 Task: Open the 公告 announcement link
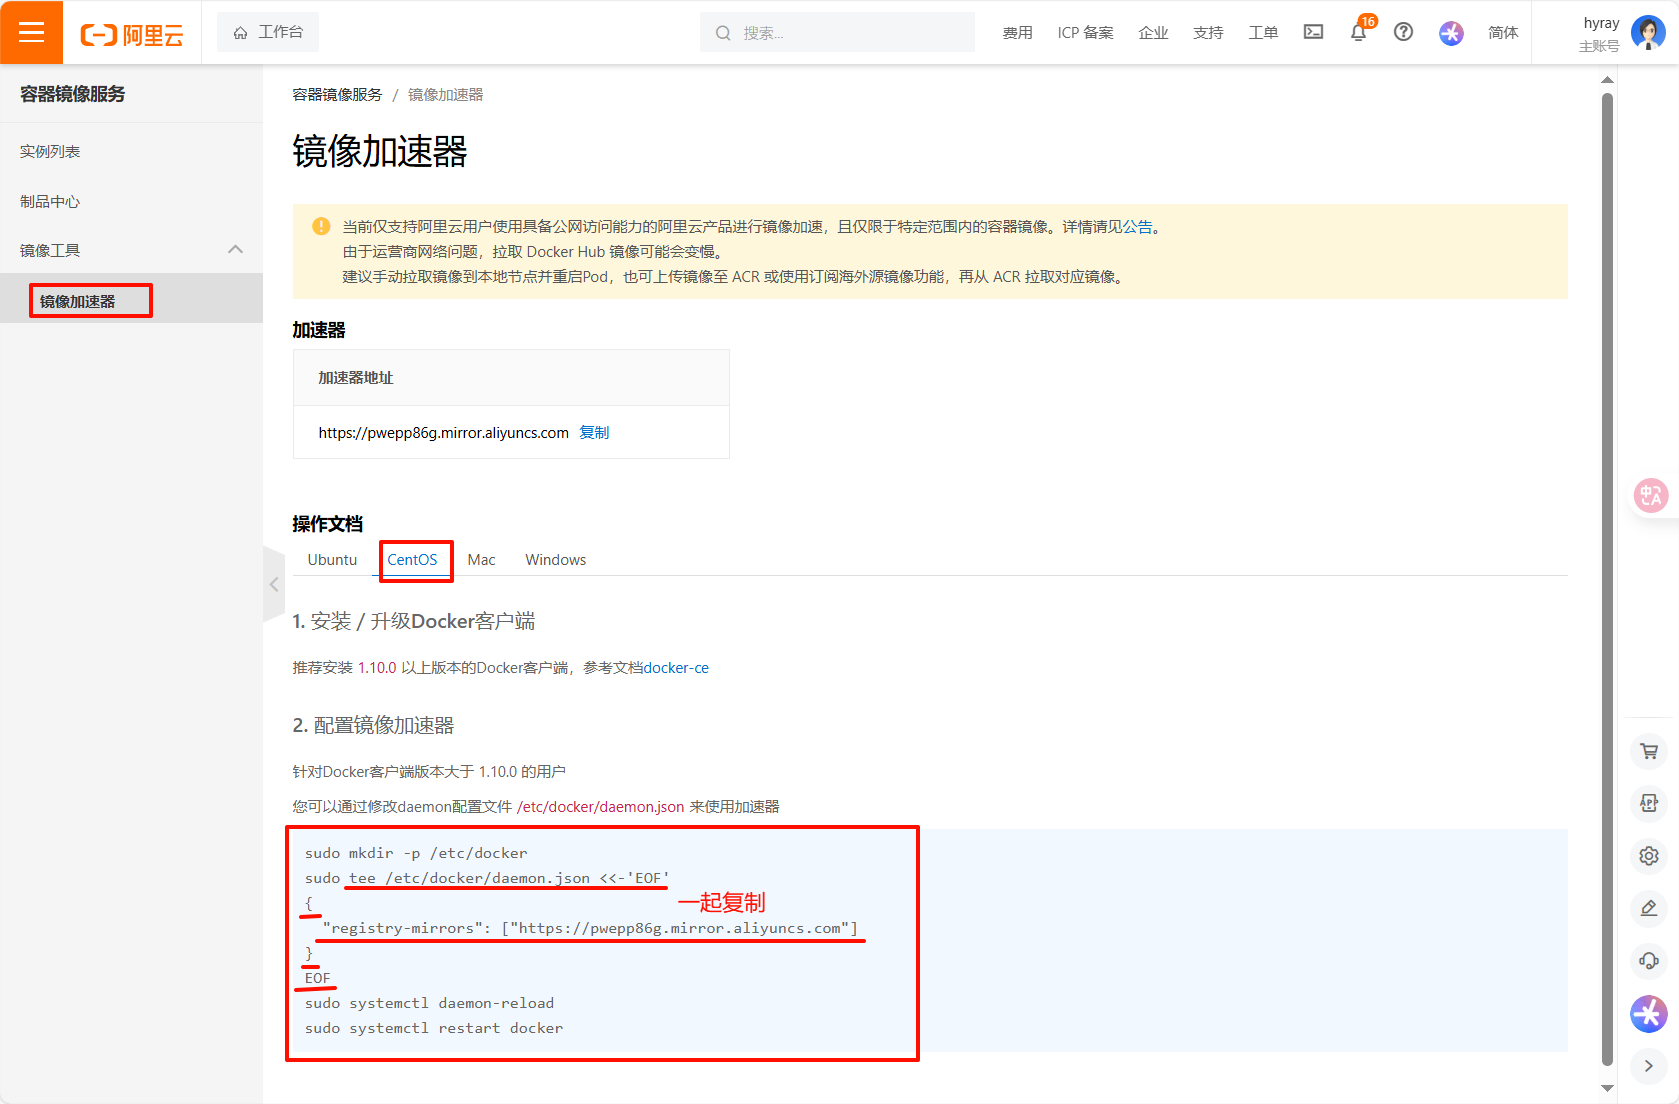point(1137,227)
